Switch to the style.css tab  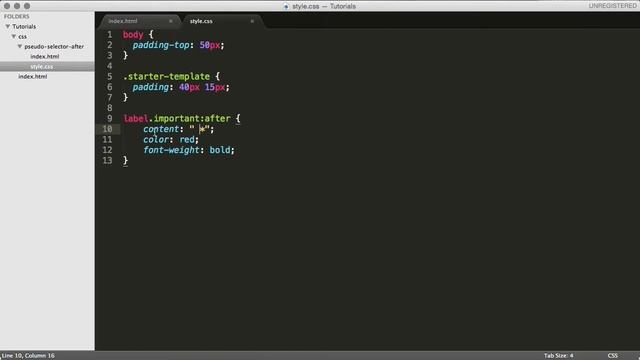pos(201,21)
